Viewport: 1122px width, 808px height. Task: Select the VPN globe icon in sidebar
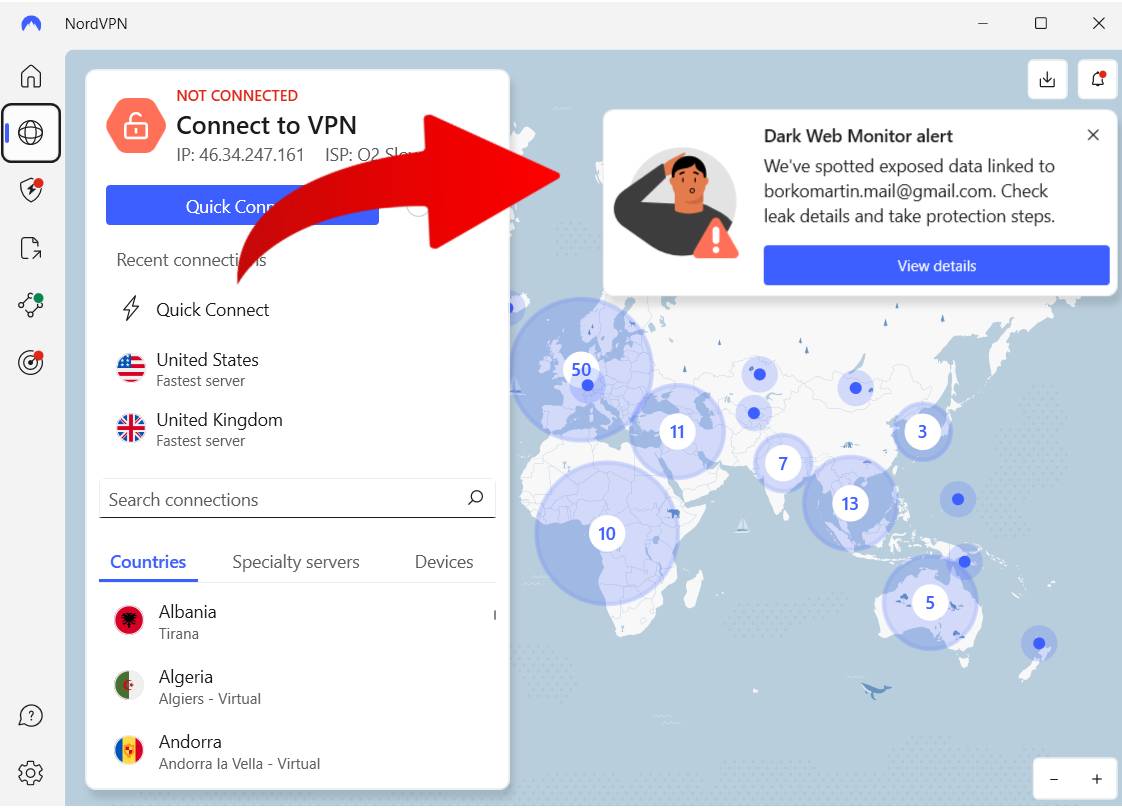(31, 132)
